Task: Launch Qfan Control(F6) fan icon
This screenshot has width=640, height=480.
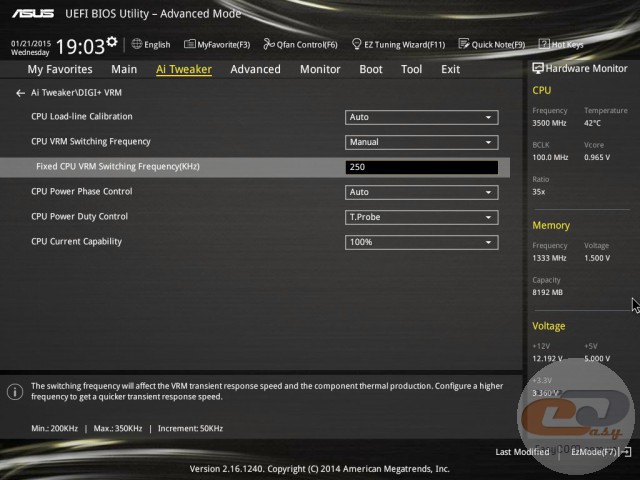Action: click(269, 44)
